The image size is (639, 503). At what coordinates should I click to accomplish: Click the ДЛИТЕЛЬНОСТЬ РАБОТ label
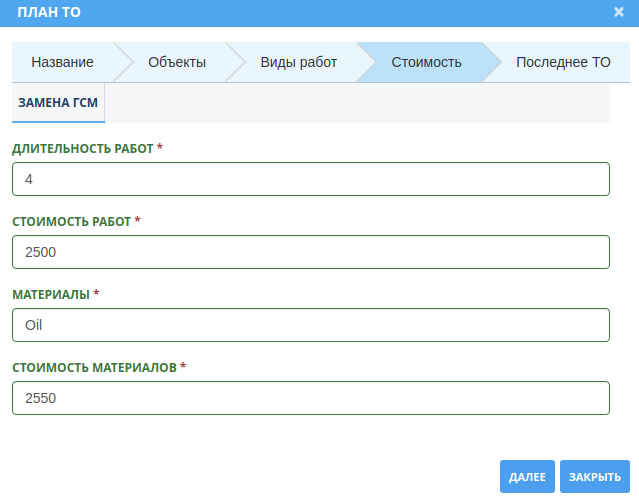click(82, 149)
